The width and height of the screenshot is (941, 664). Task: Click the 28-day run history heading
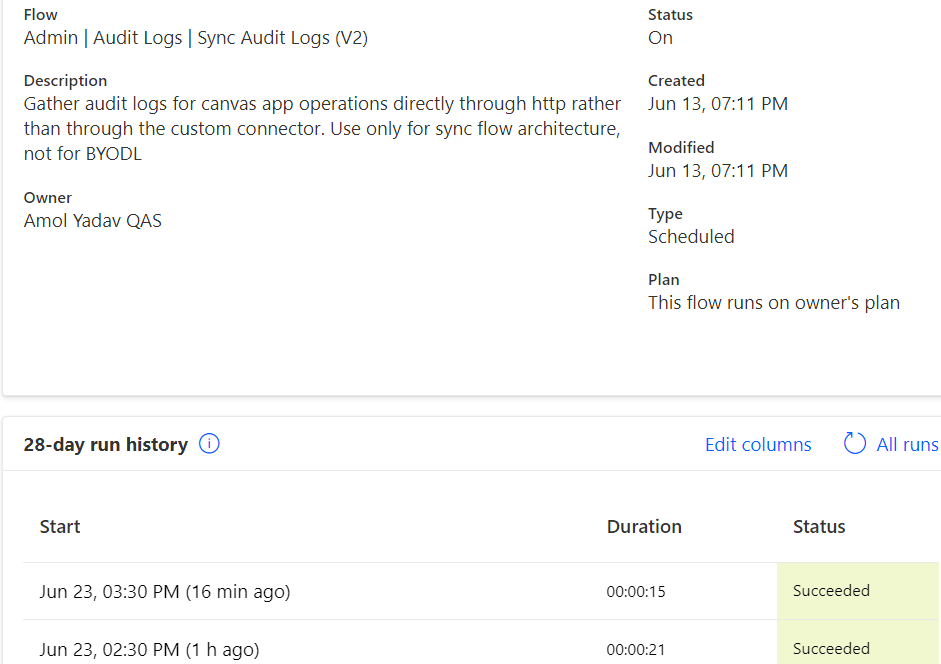click(x=106, y=443)
